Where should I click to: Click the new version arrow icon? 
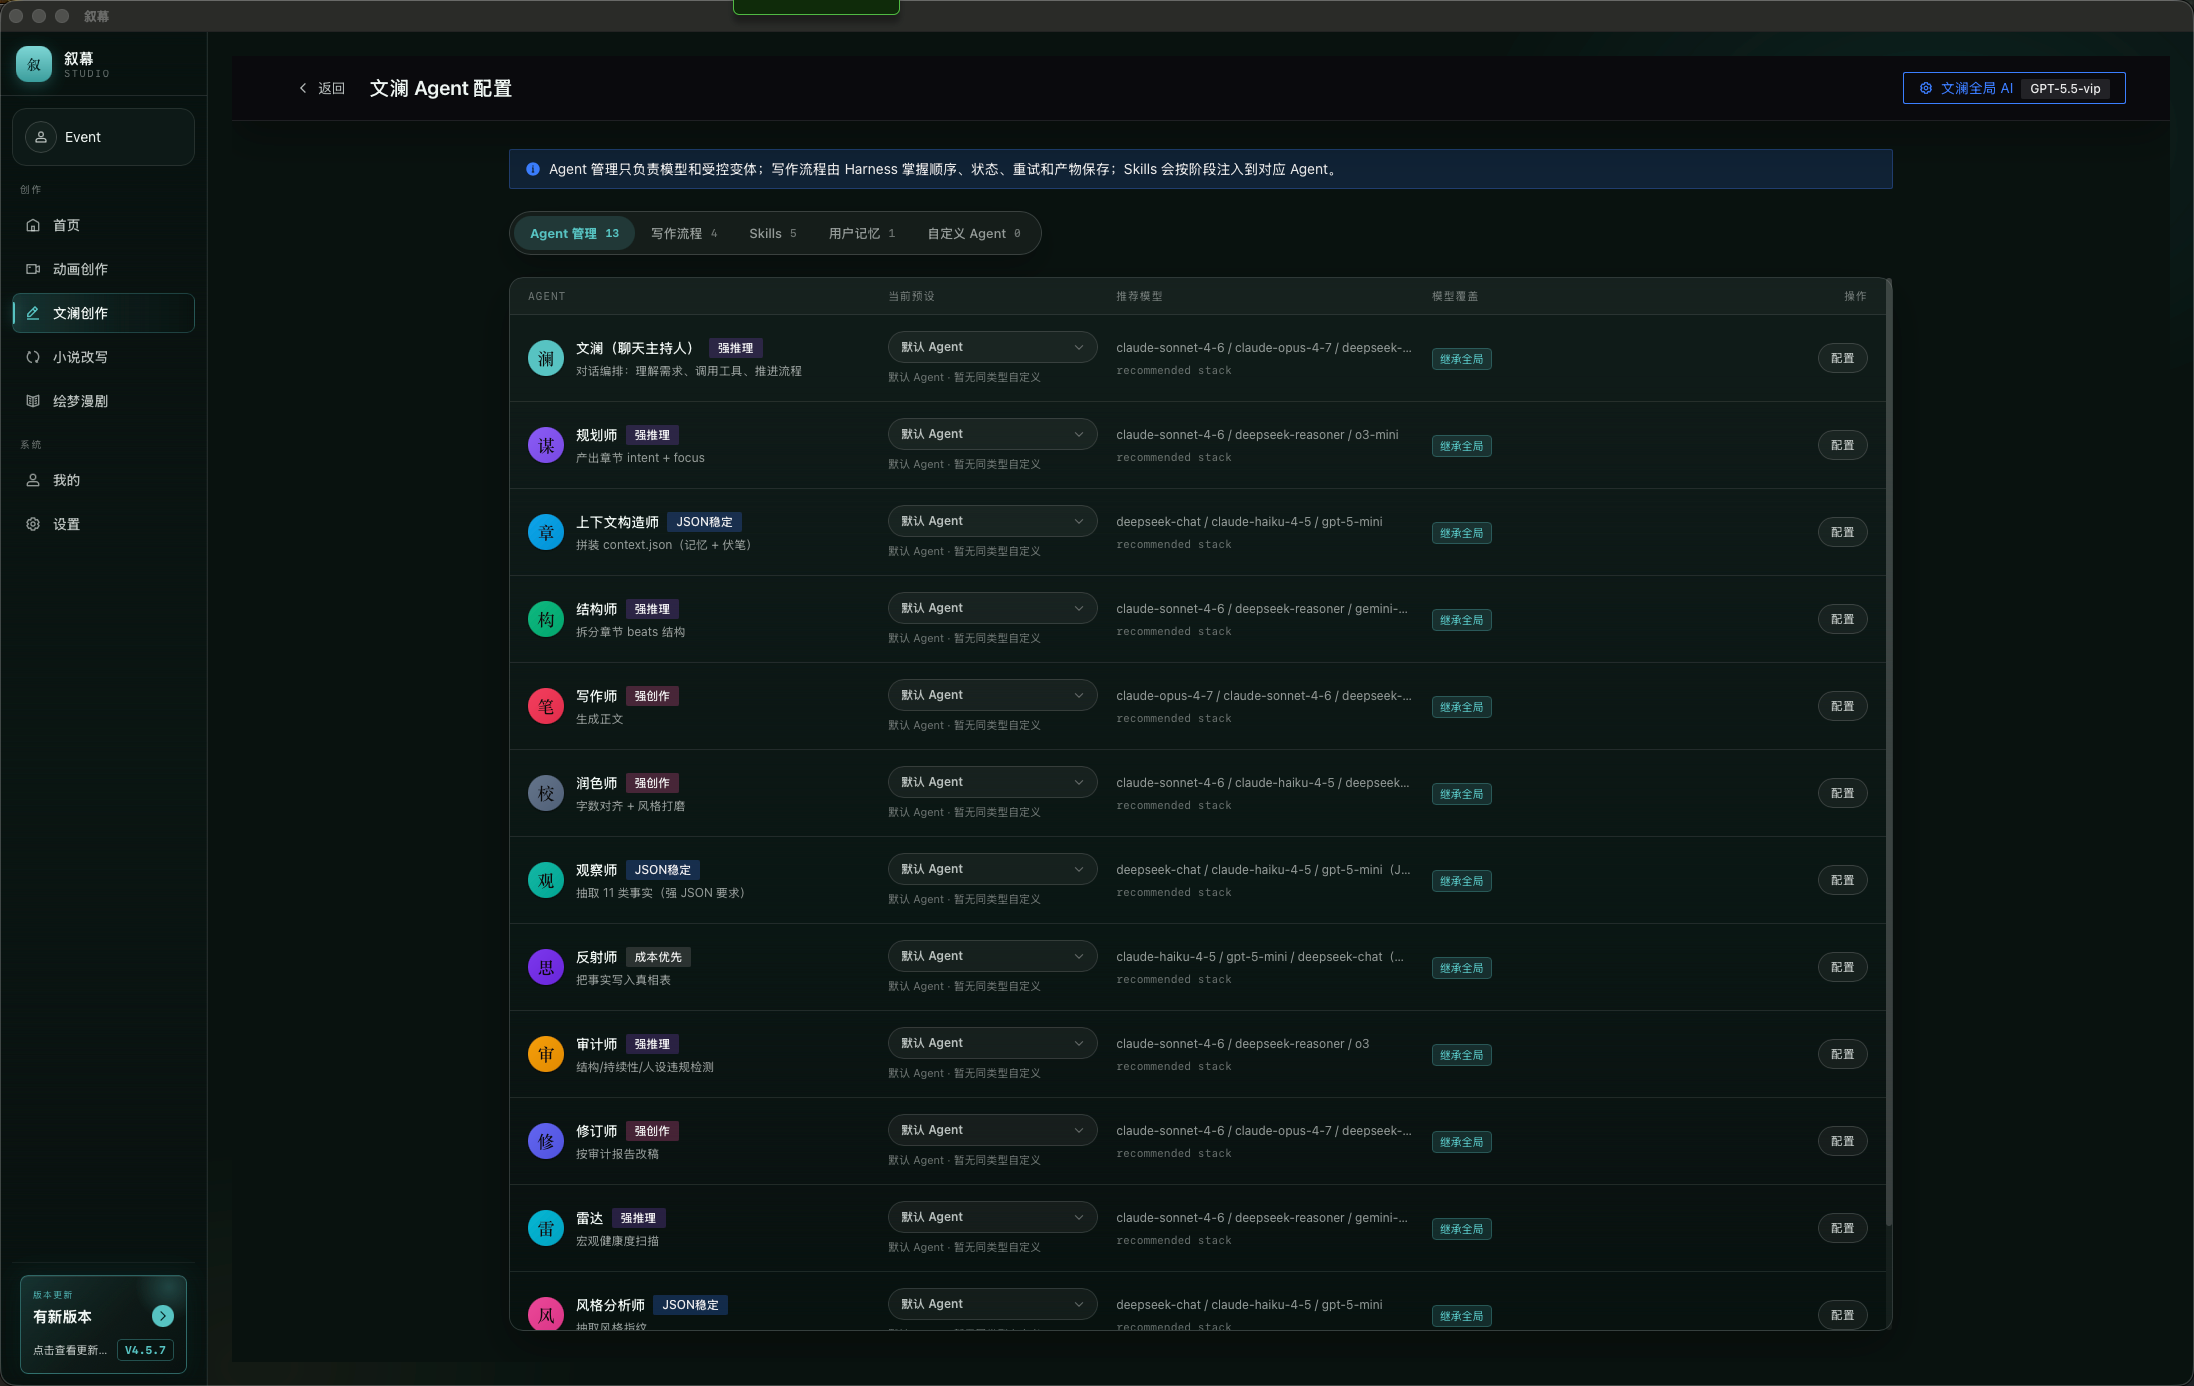coord(163,1316)
